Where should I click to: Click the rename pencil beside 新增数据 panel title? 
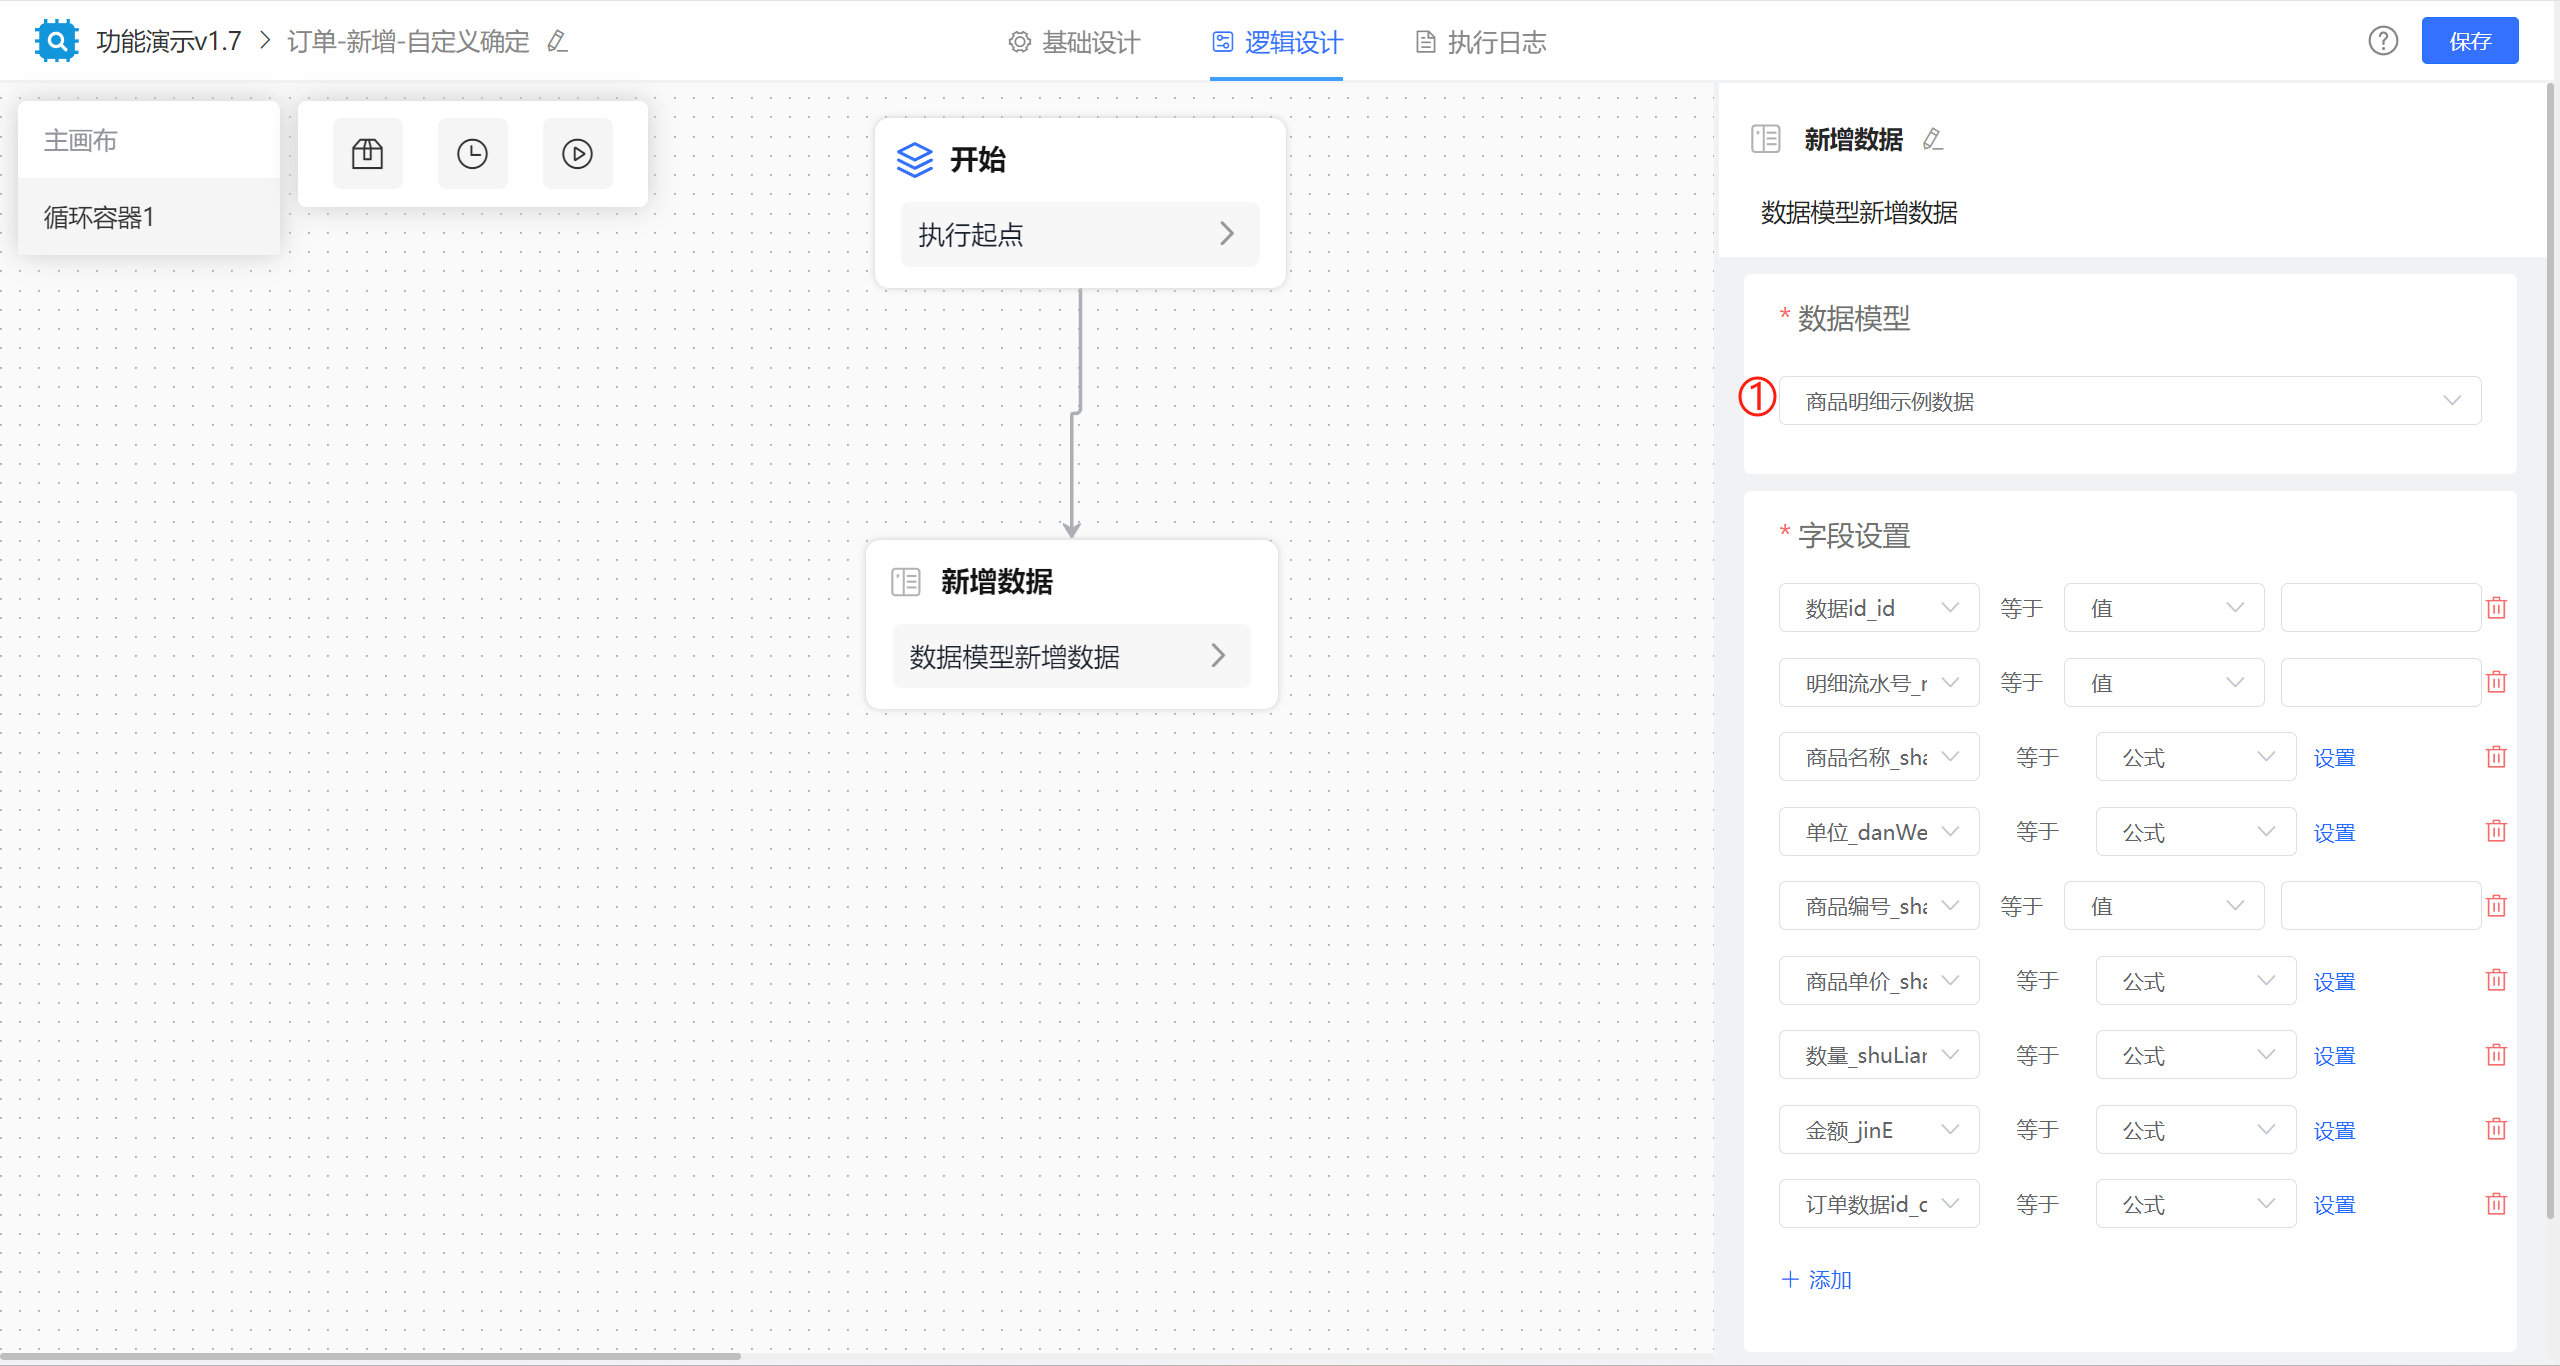point(1932,139)
